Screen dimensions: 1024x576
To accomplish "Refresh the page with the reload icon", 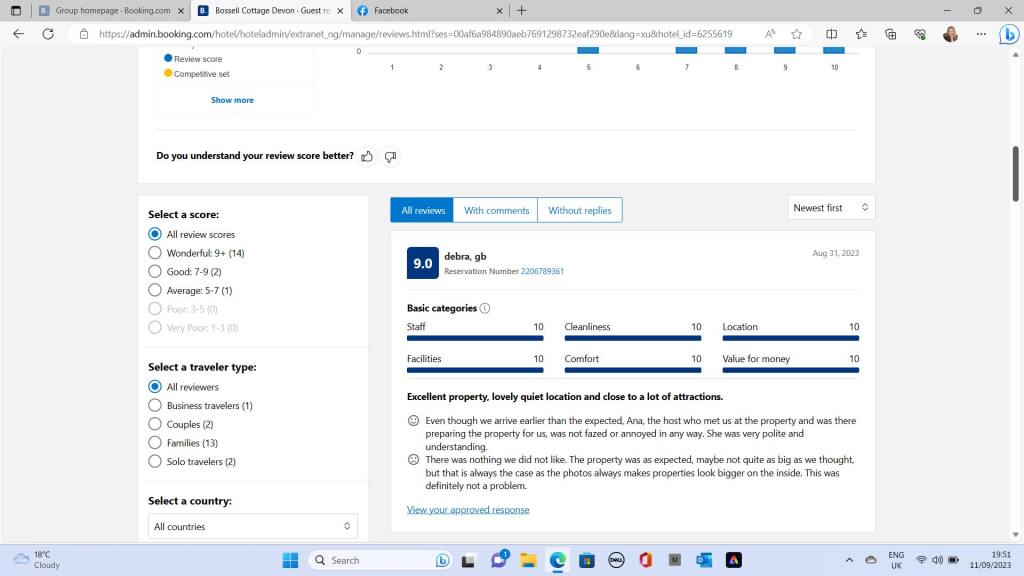I will [47, 33].
